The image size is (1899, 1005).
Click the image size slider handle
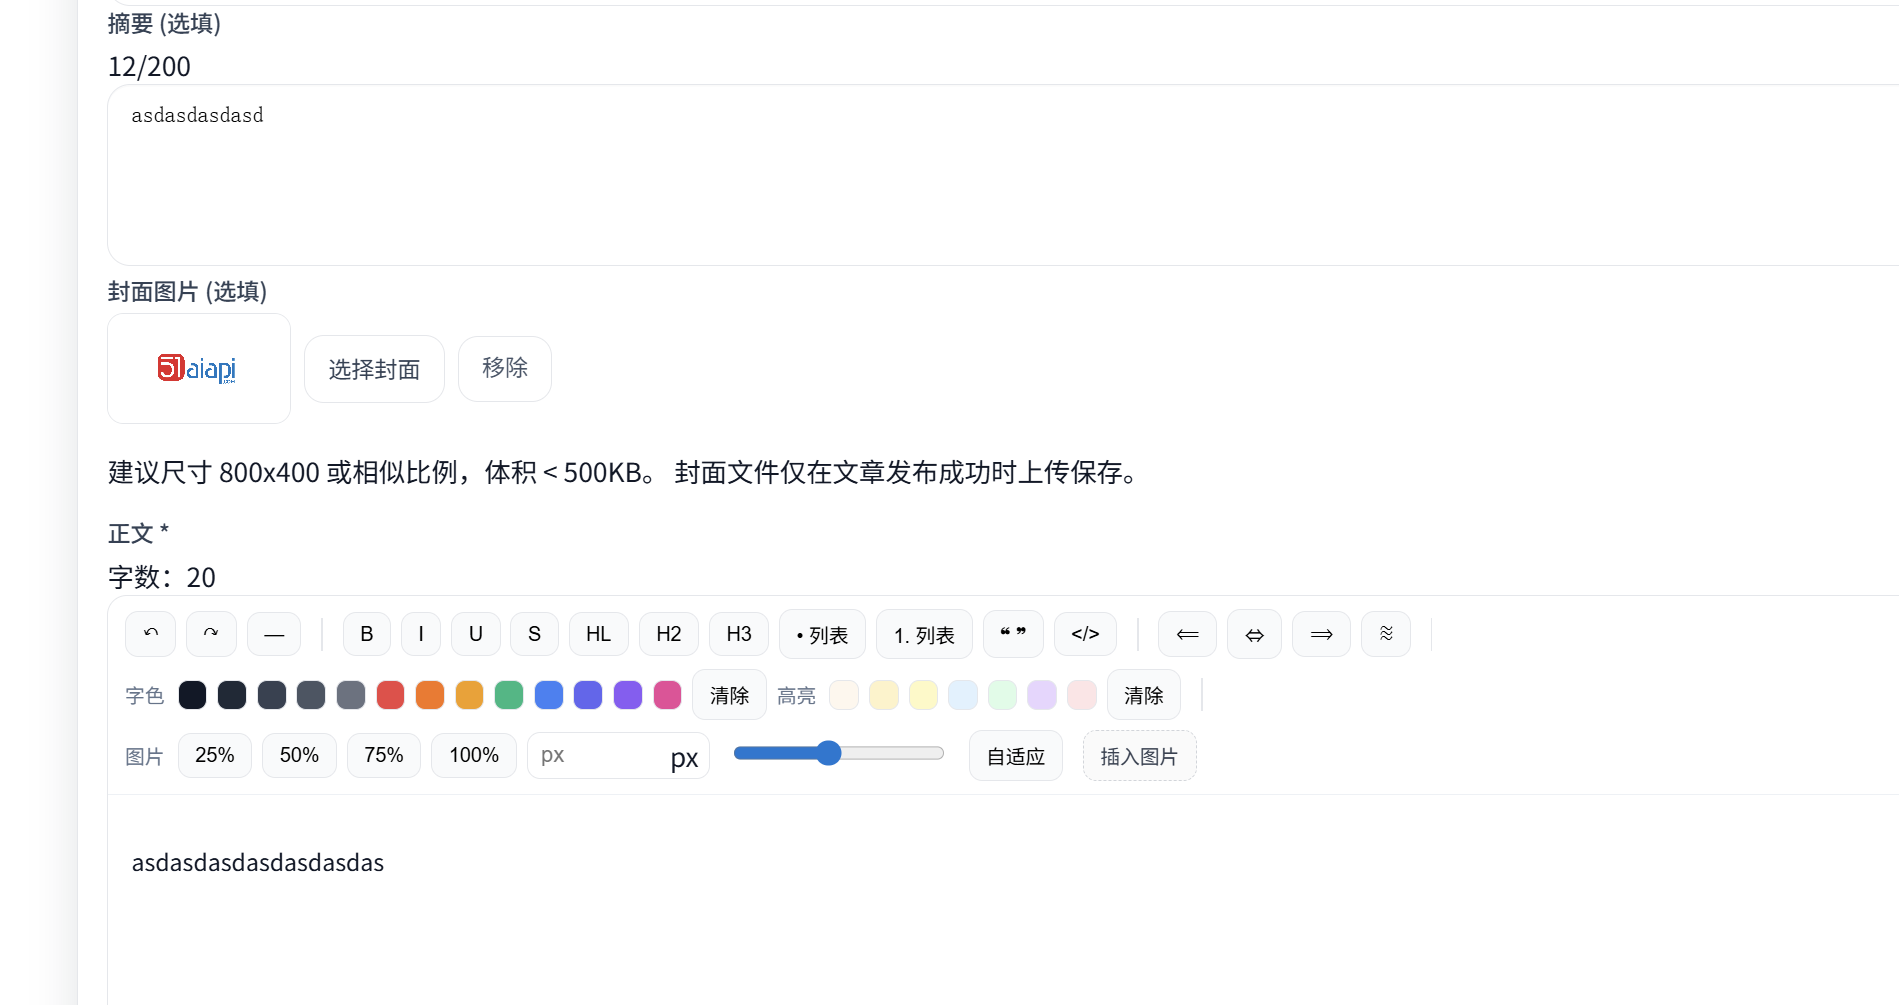point(828,754)
